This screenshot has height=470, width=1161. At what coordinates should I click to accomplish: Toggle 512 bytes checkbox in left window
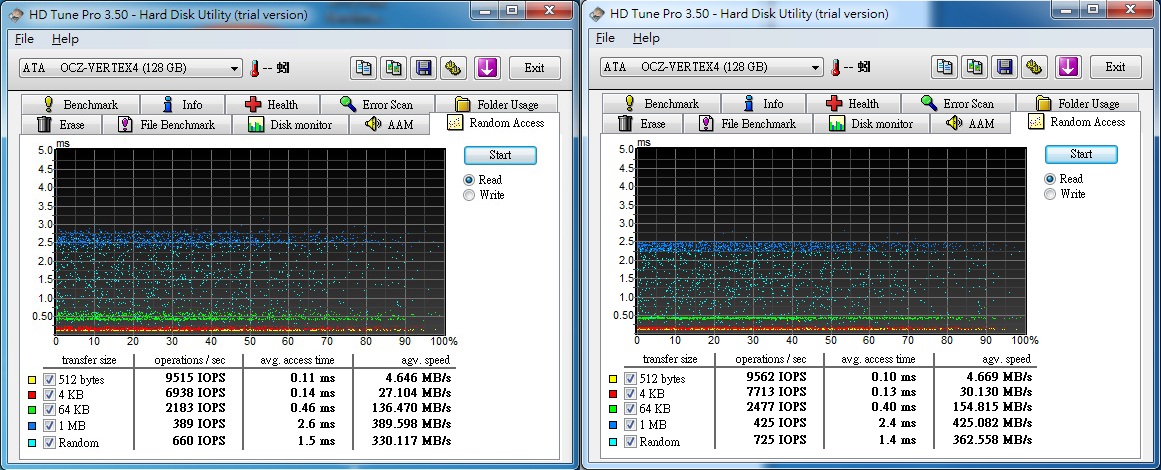49,379
